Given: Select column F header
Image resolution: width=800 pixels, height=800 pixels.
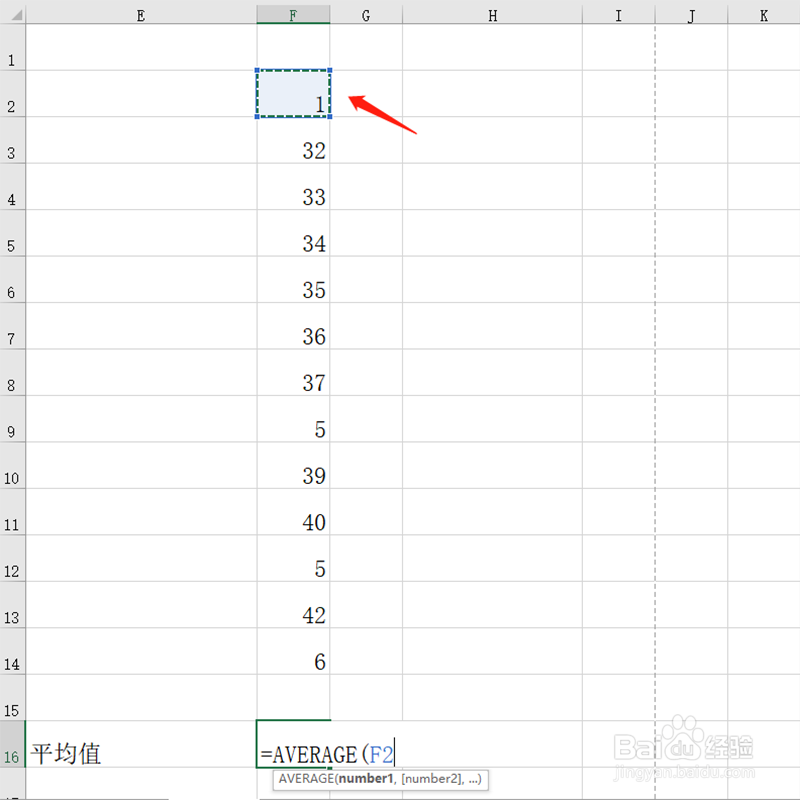Looking at the screenshot, I should [x=293, y=15].
